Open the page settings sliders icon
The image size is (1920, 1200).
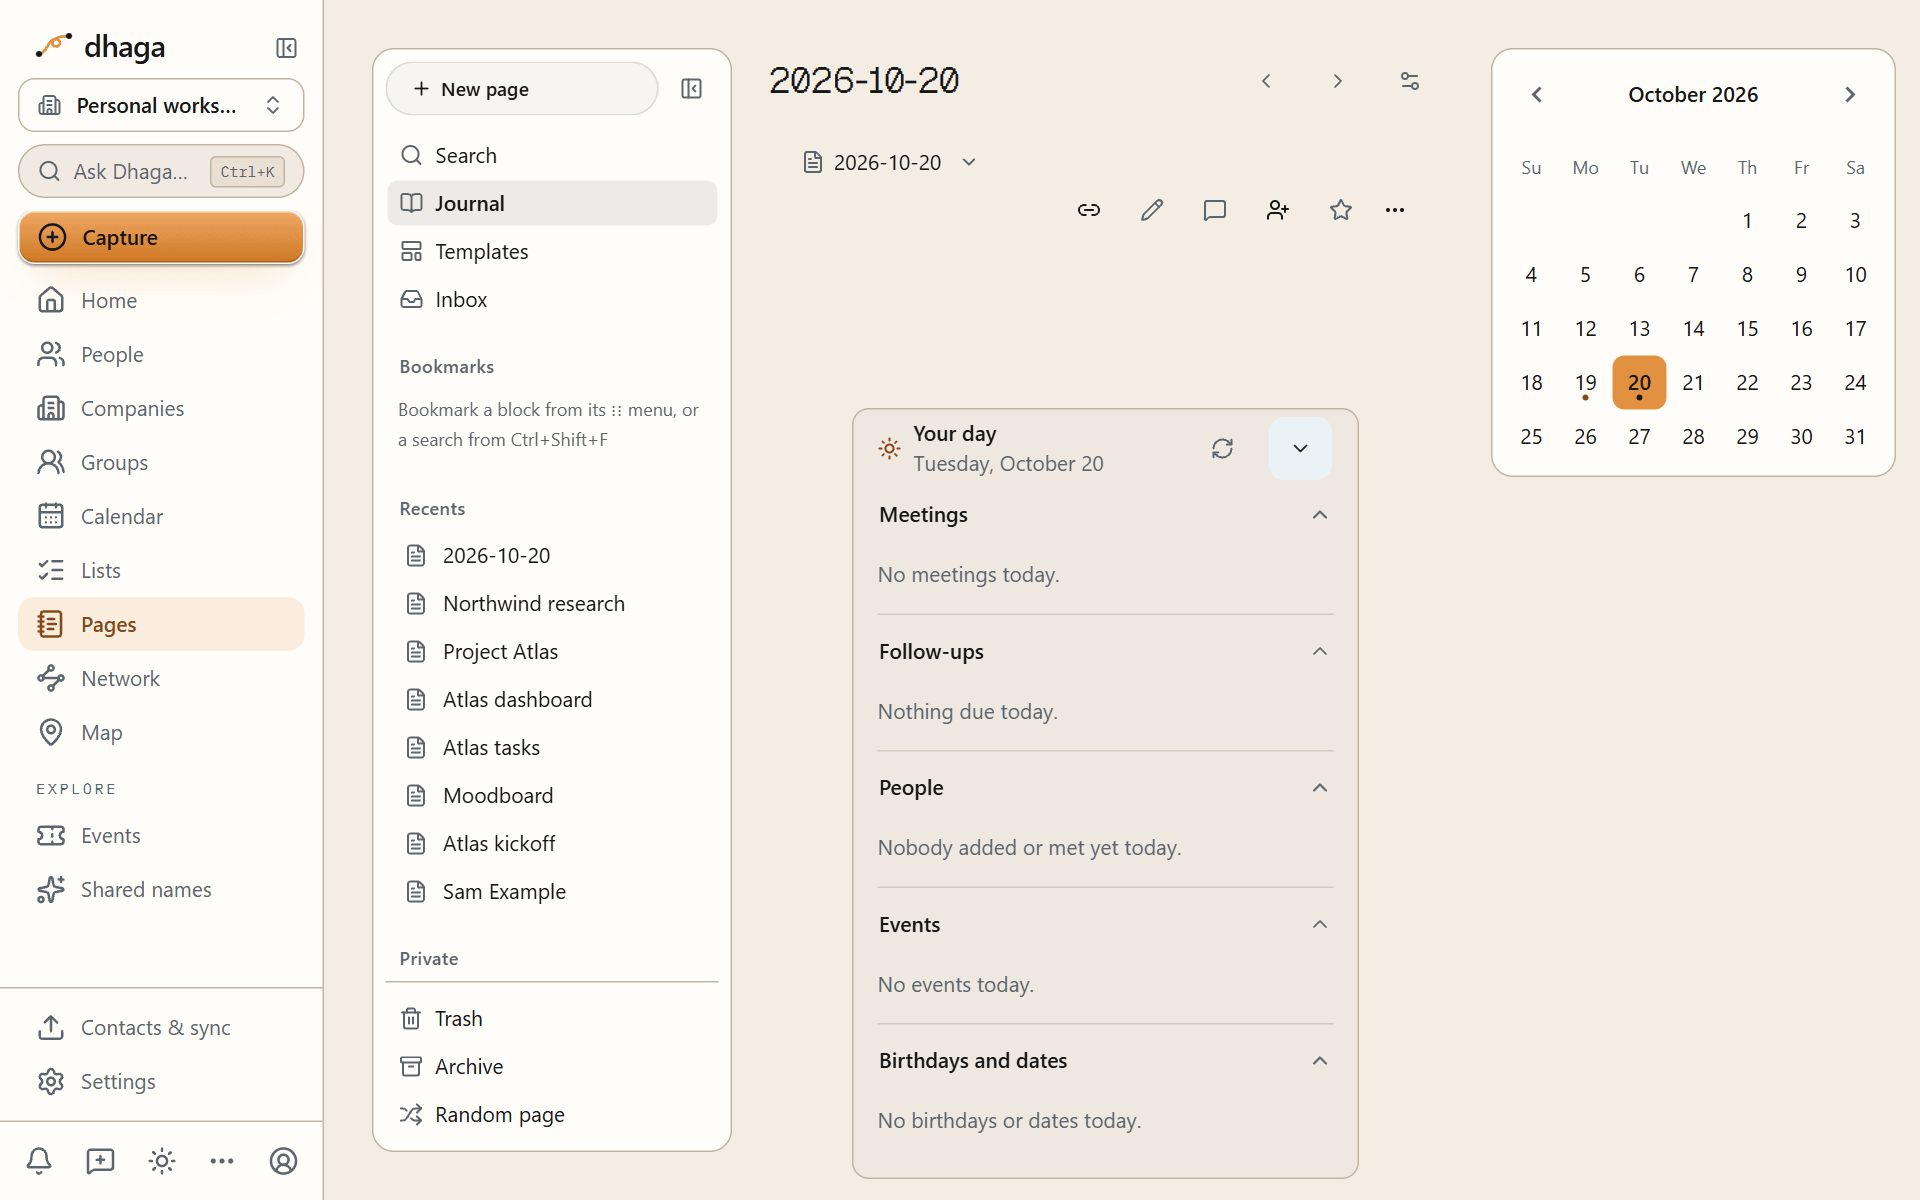(x=1410, y=81)
